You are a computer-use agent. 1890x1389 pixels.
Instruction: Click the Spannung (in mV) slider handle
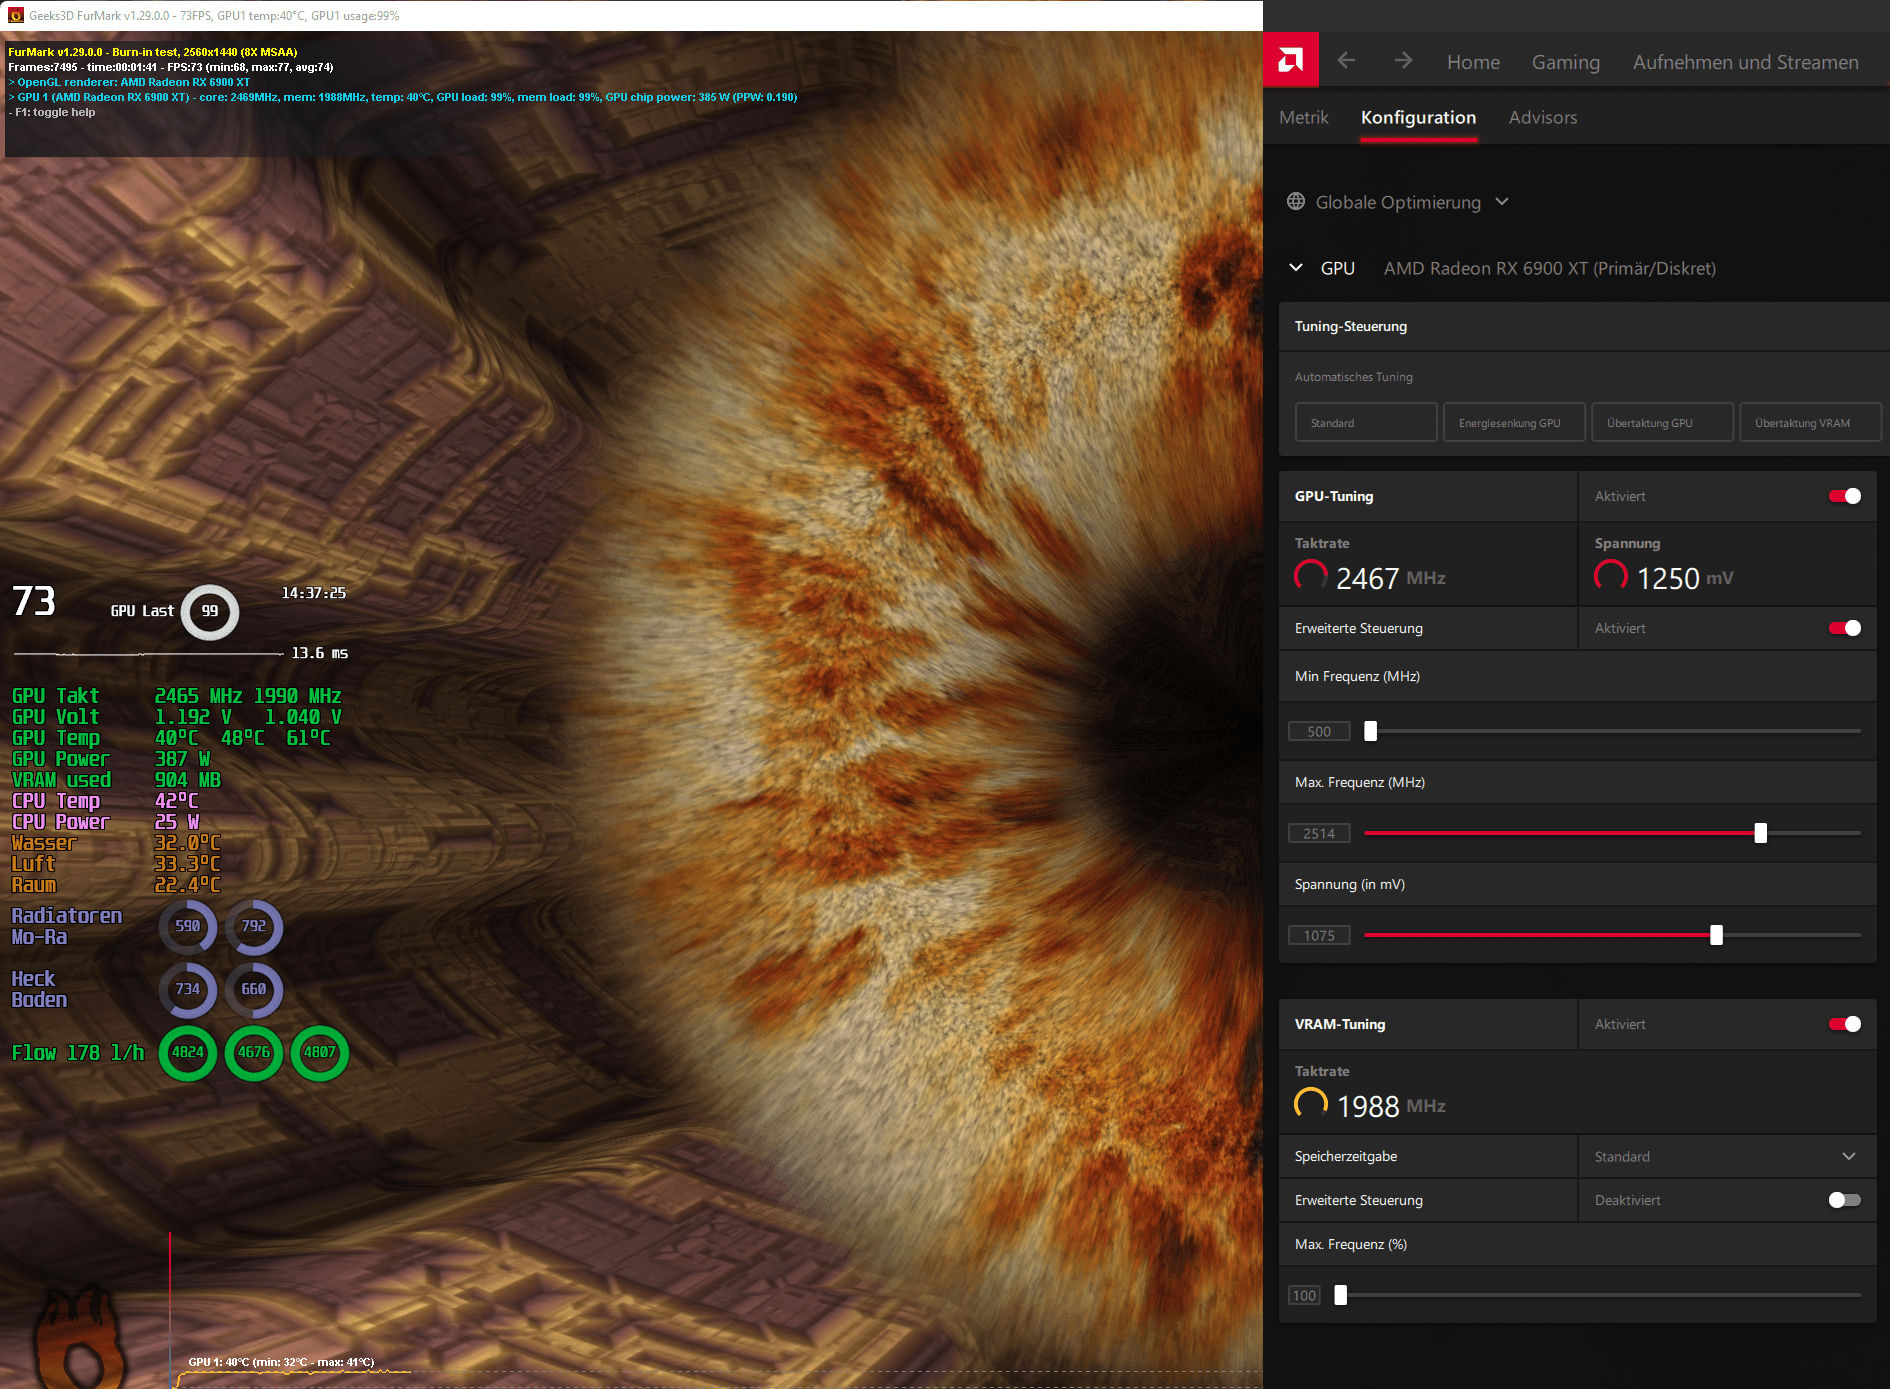click(x=1717, y=935)
